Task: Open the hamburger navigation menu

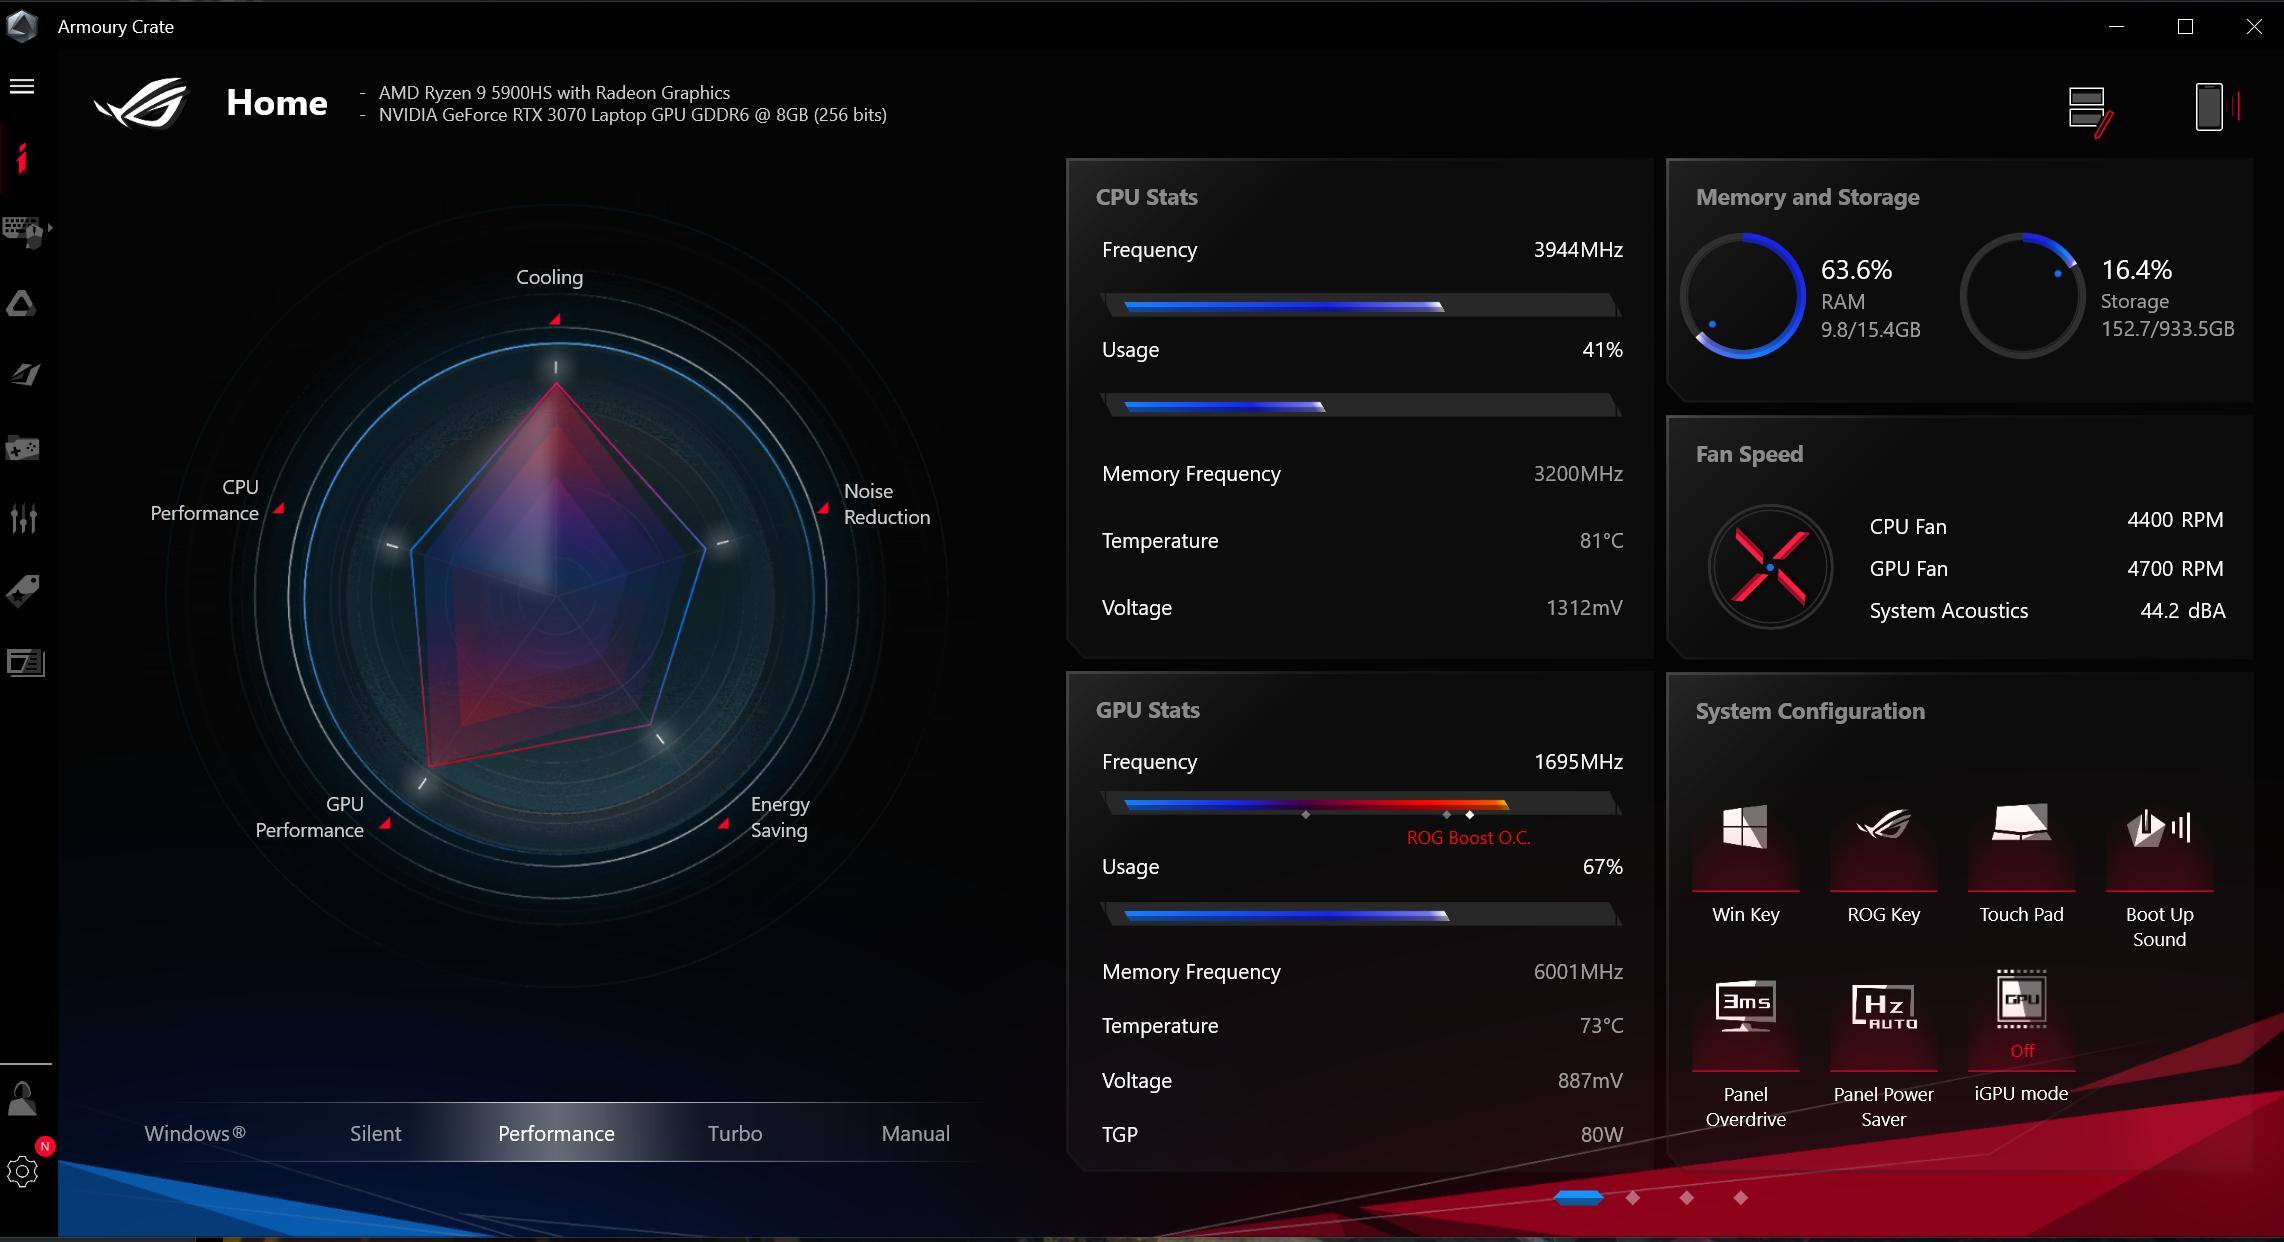Action: [22, 87]
